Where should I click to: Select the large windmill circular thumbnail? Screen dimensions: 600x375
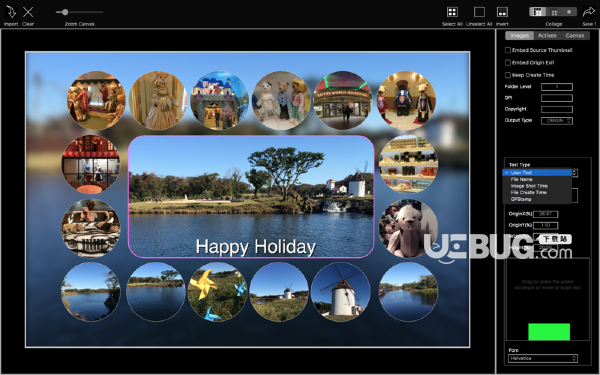pyautogui.click(x=341, y=292)
